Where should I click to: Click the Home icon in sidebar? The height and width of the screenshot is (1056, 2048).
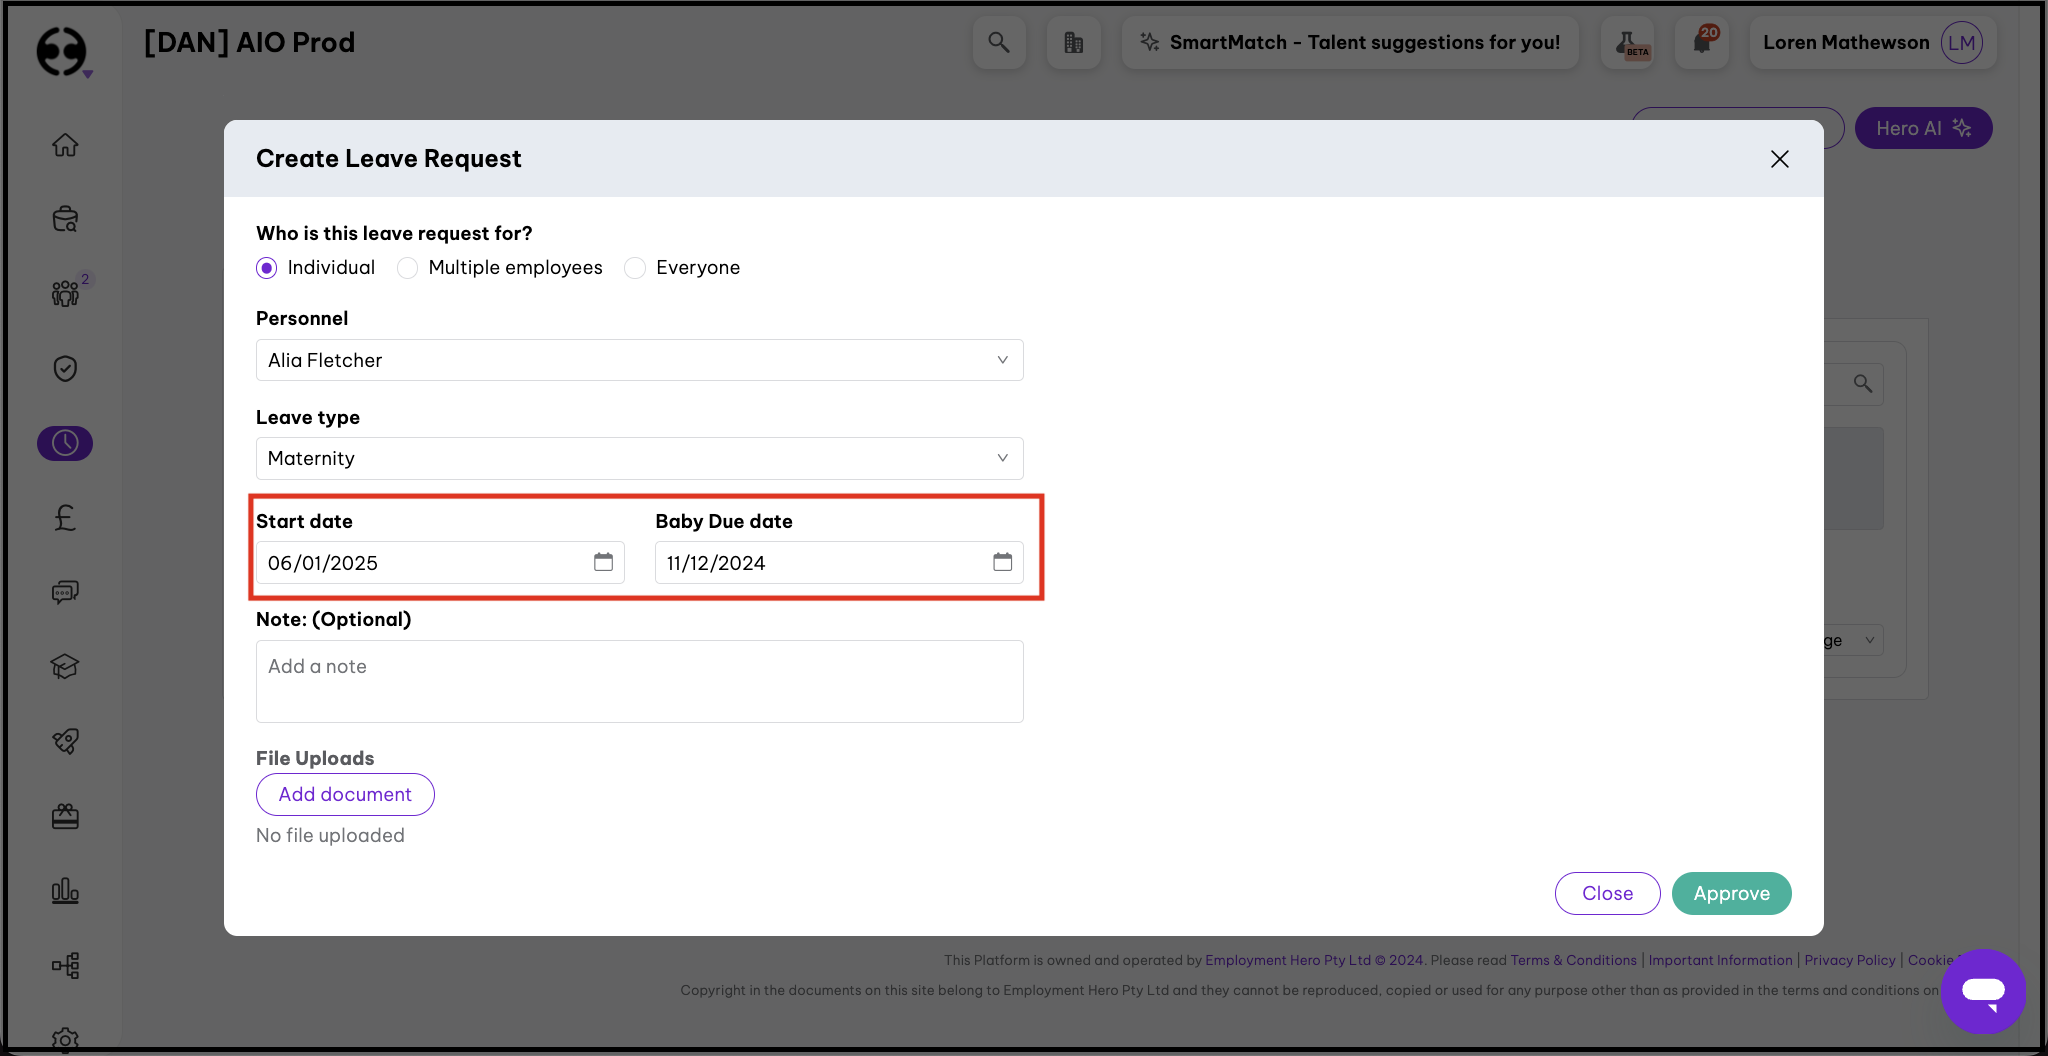click(65, 145)
